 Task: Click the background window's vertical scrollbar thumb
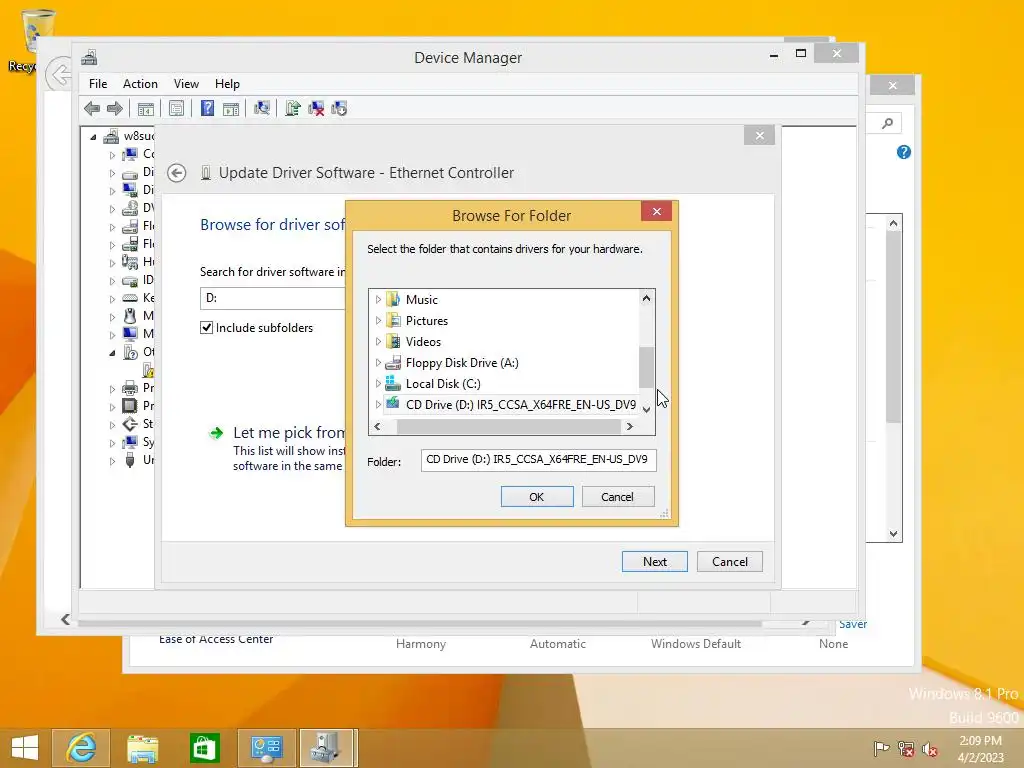[x=893, y=327]
